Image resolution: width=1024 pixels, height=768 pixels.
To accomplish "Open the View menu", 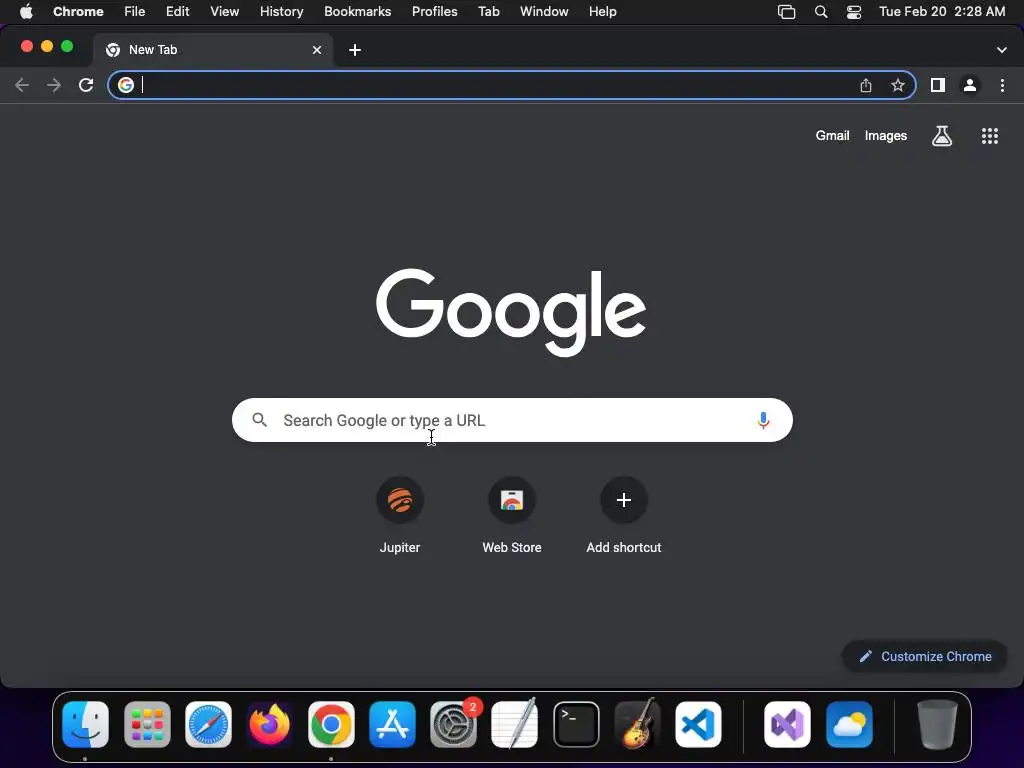I will pyautogui.click(x=225, y=12).
